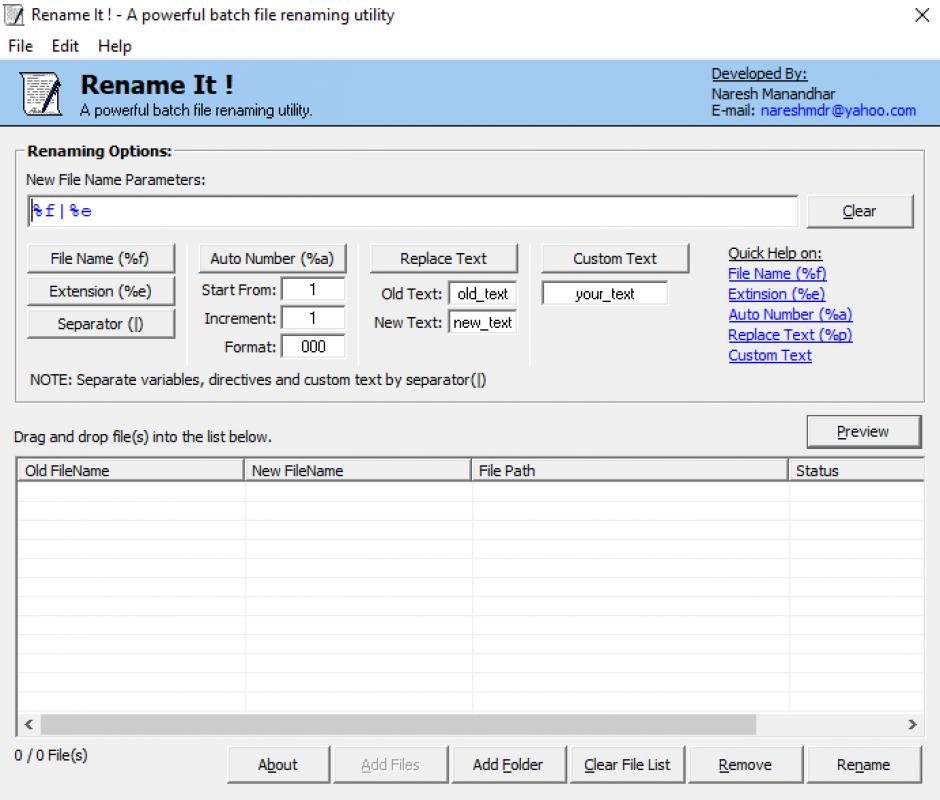Click the right arrow of the horizontal scrollbar

[912, 724]
